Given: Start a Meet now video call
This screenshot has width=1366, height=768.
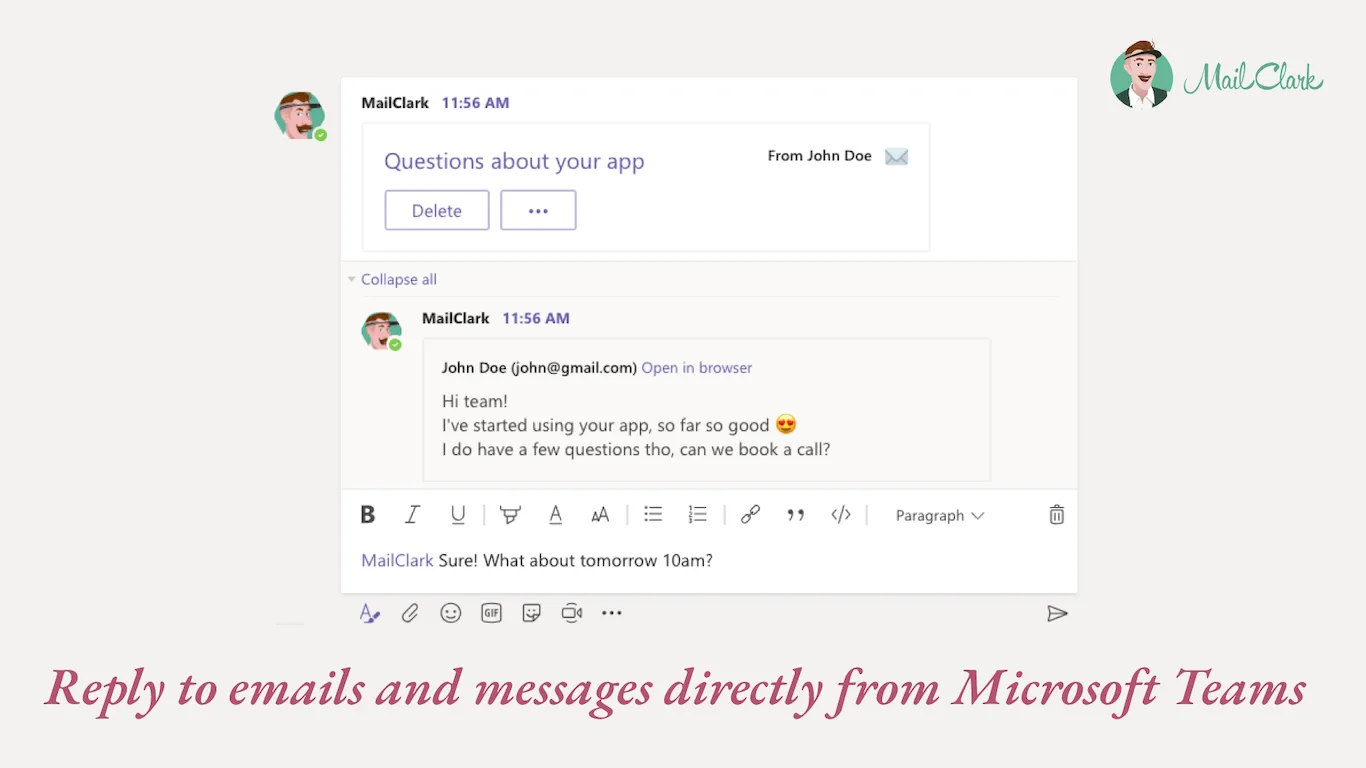Looking at the screenshot, I should point(572,613).
